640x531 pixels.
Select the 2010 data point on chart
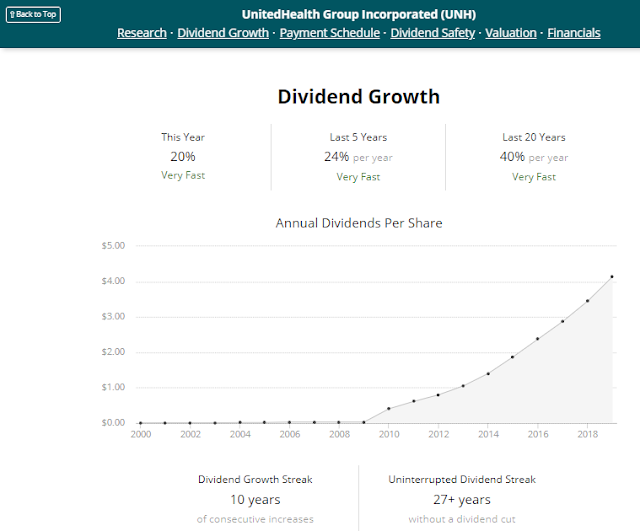tap(389, 409)
